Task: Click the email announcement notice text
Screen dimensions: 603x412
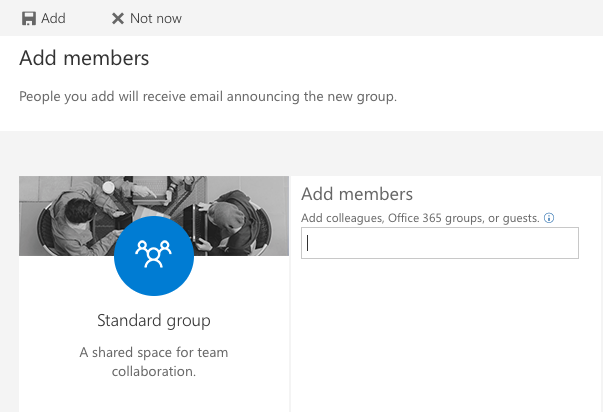Action: pos(208,97)
